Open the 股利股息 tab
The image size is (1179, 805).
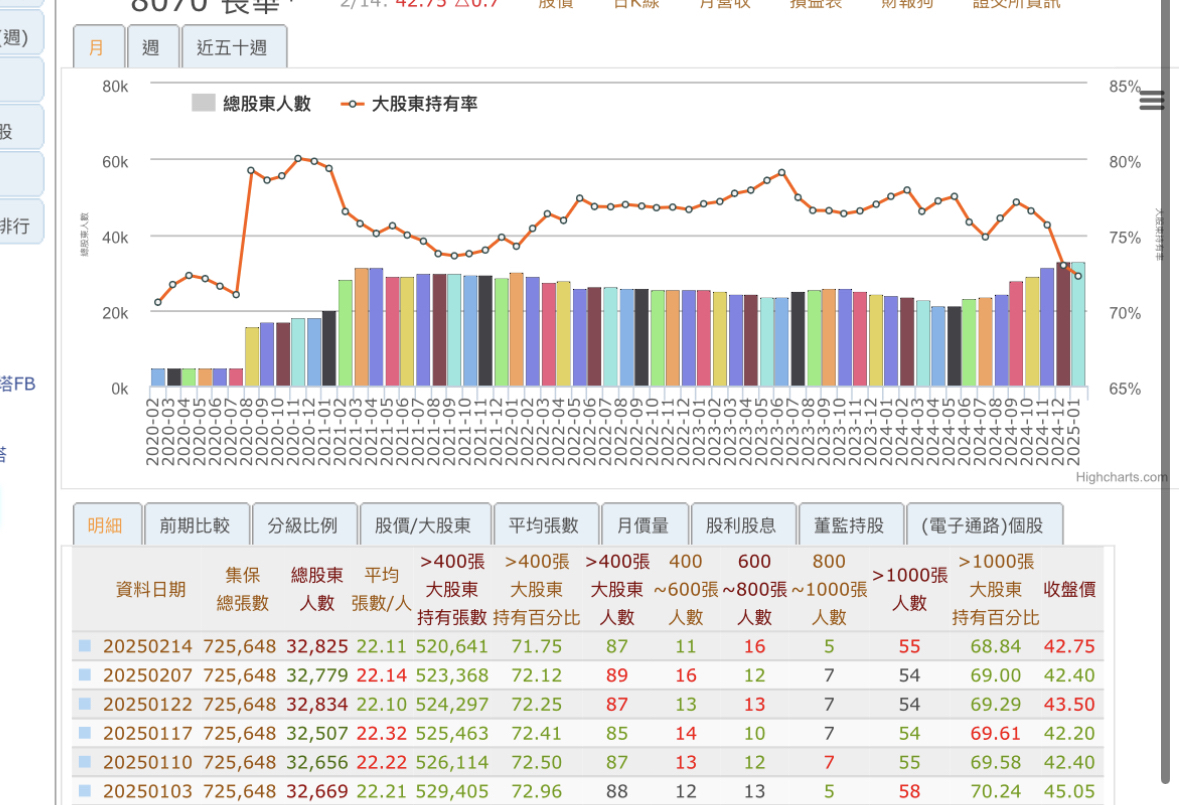point(741,525)
